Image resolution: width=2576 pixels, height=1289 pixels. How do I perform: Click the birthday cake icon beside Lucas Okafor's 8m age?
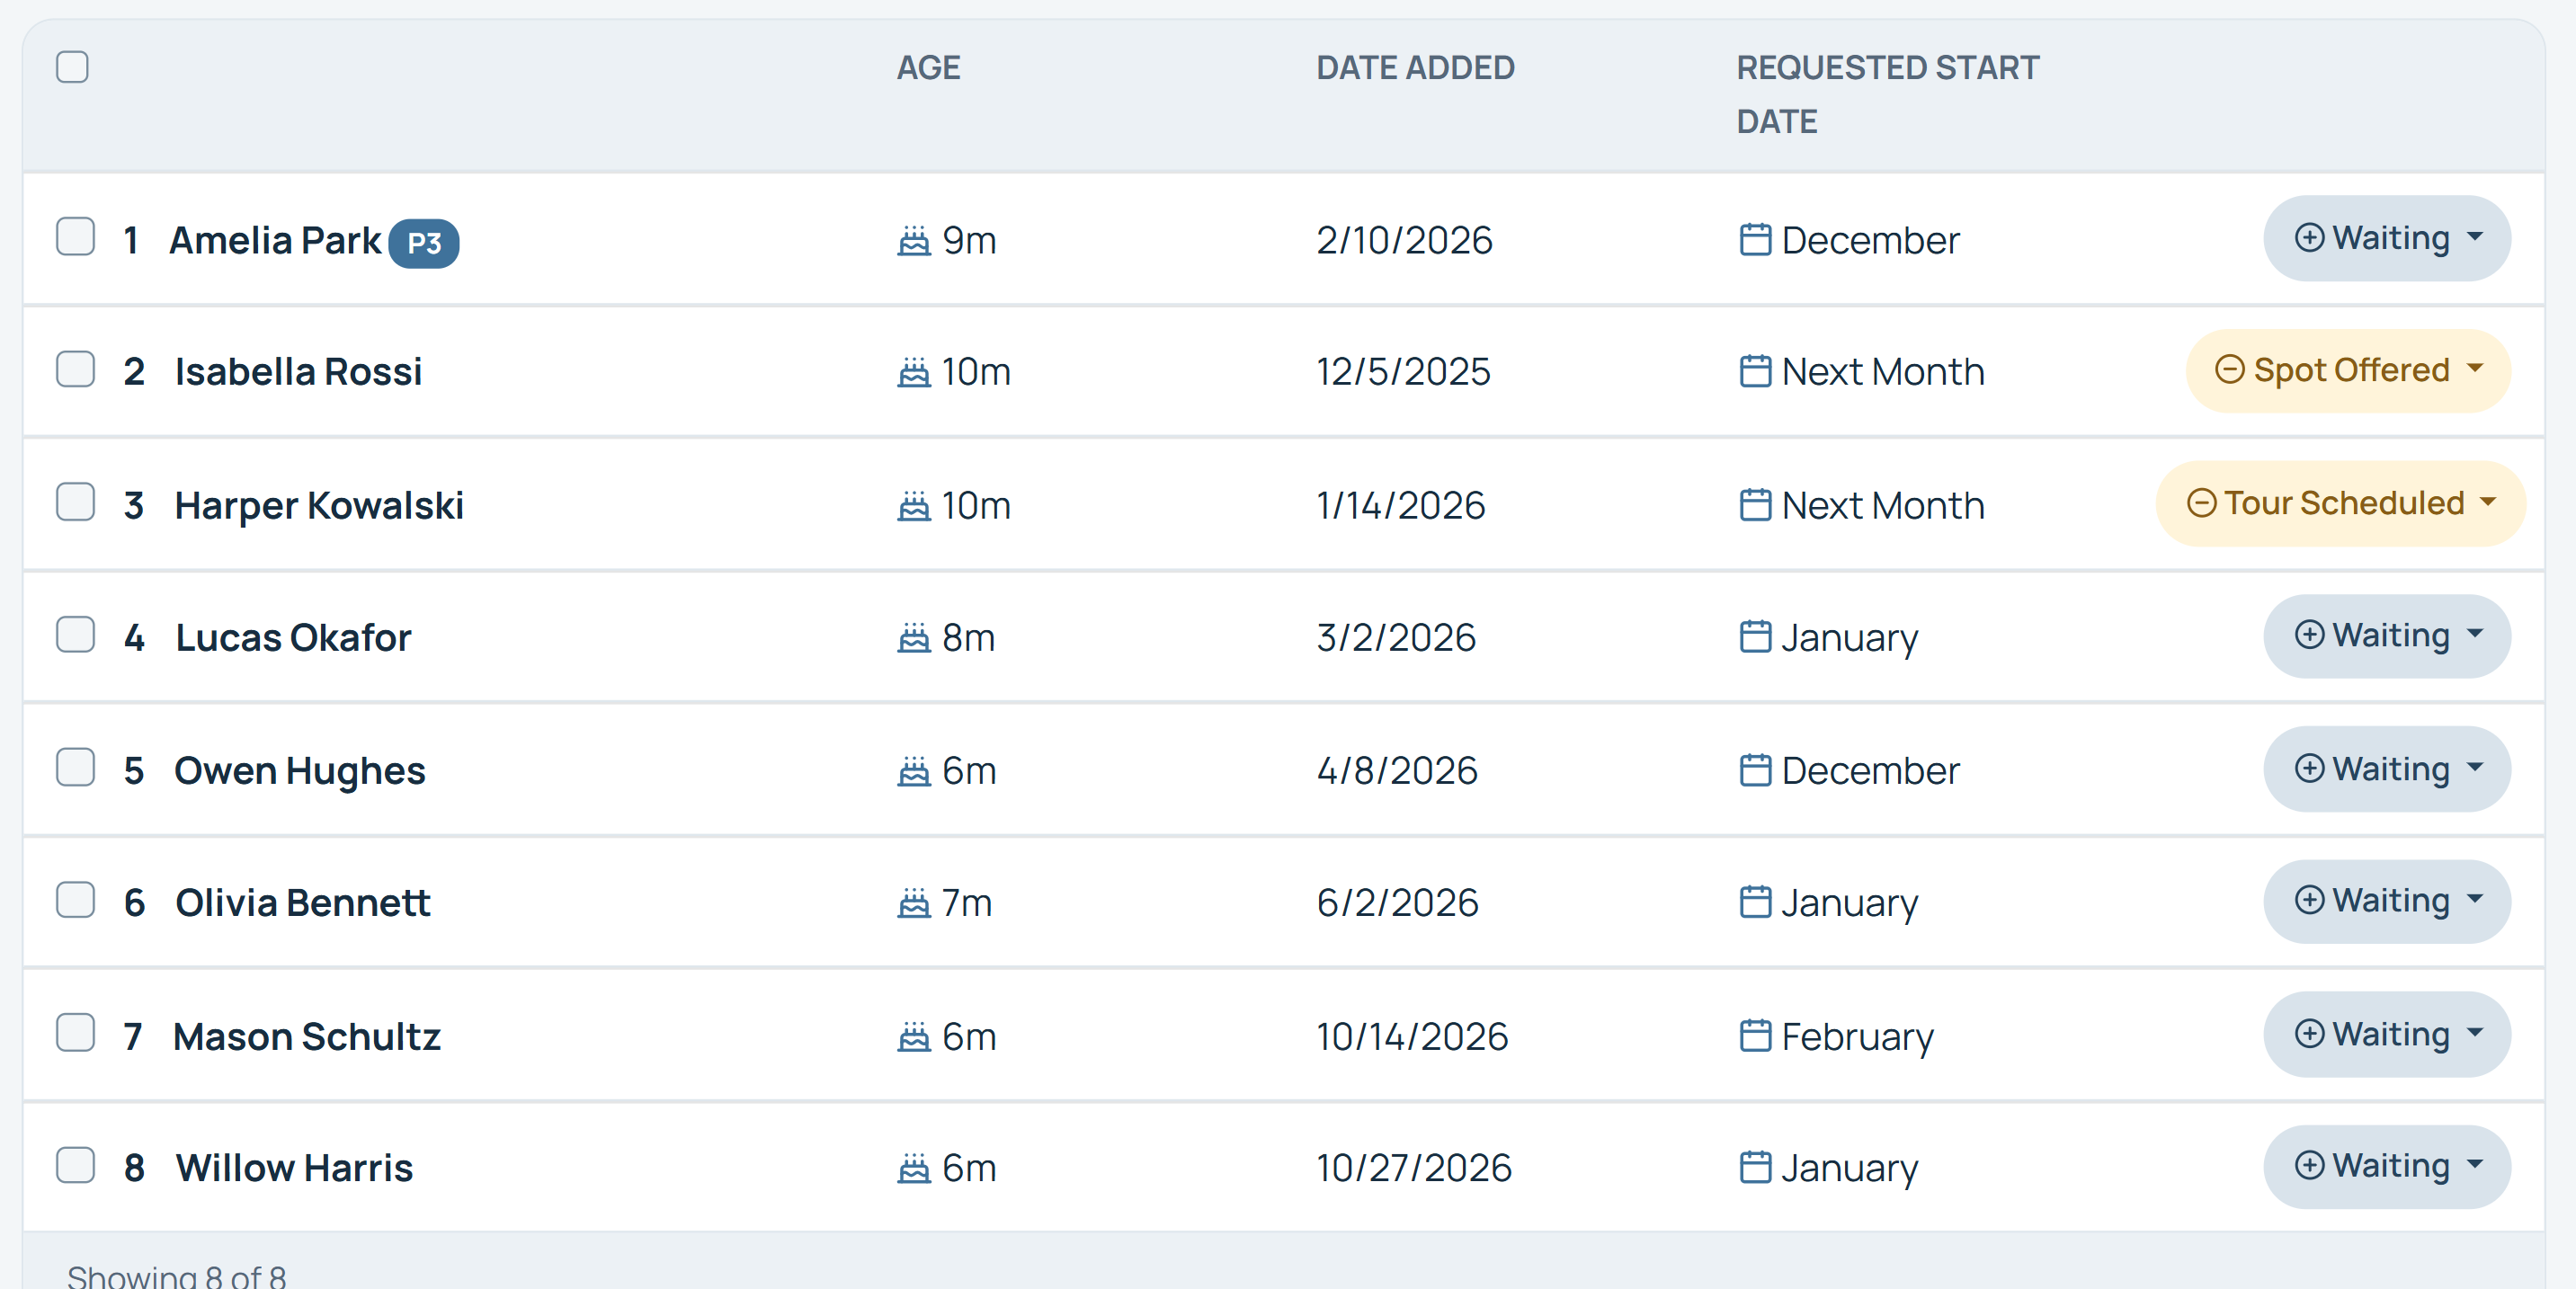pos(913,638)
